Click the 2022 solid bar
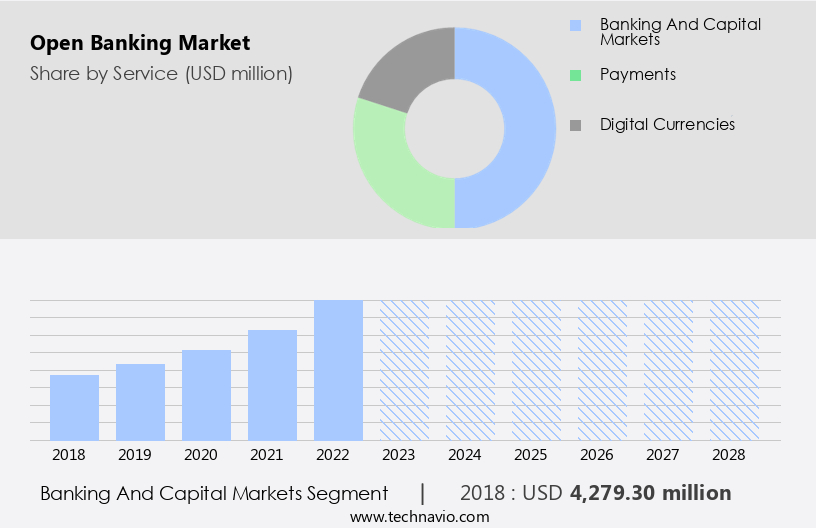Viewport: 816px width, 528px height. pos(338,370)
